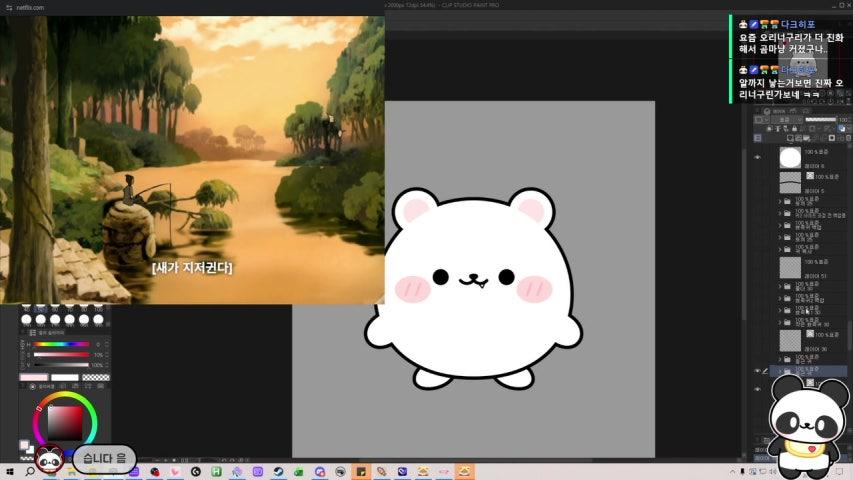Toggle visibility eye of 레이어 6

(757, 157)
